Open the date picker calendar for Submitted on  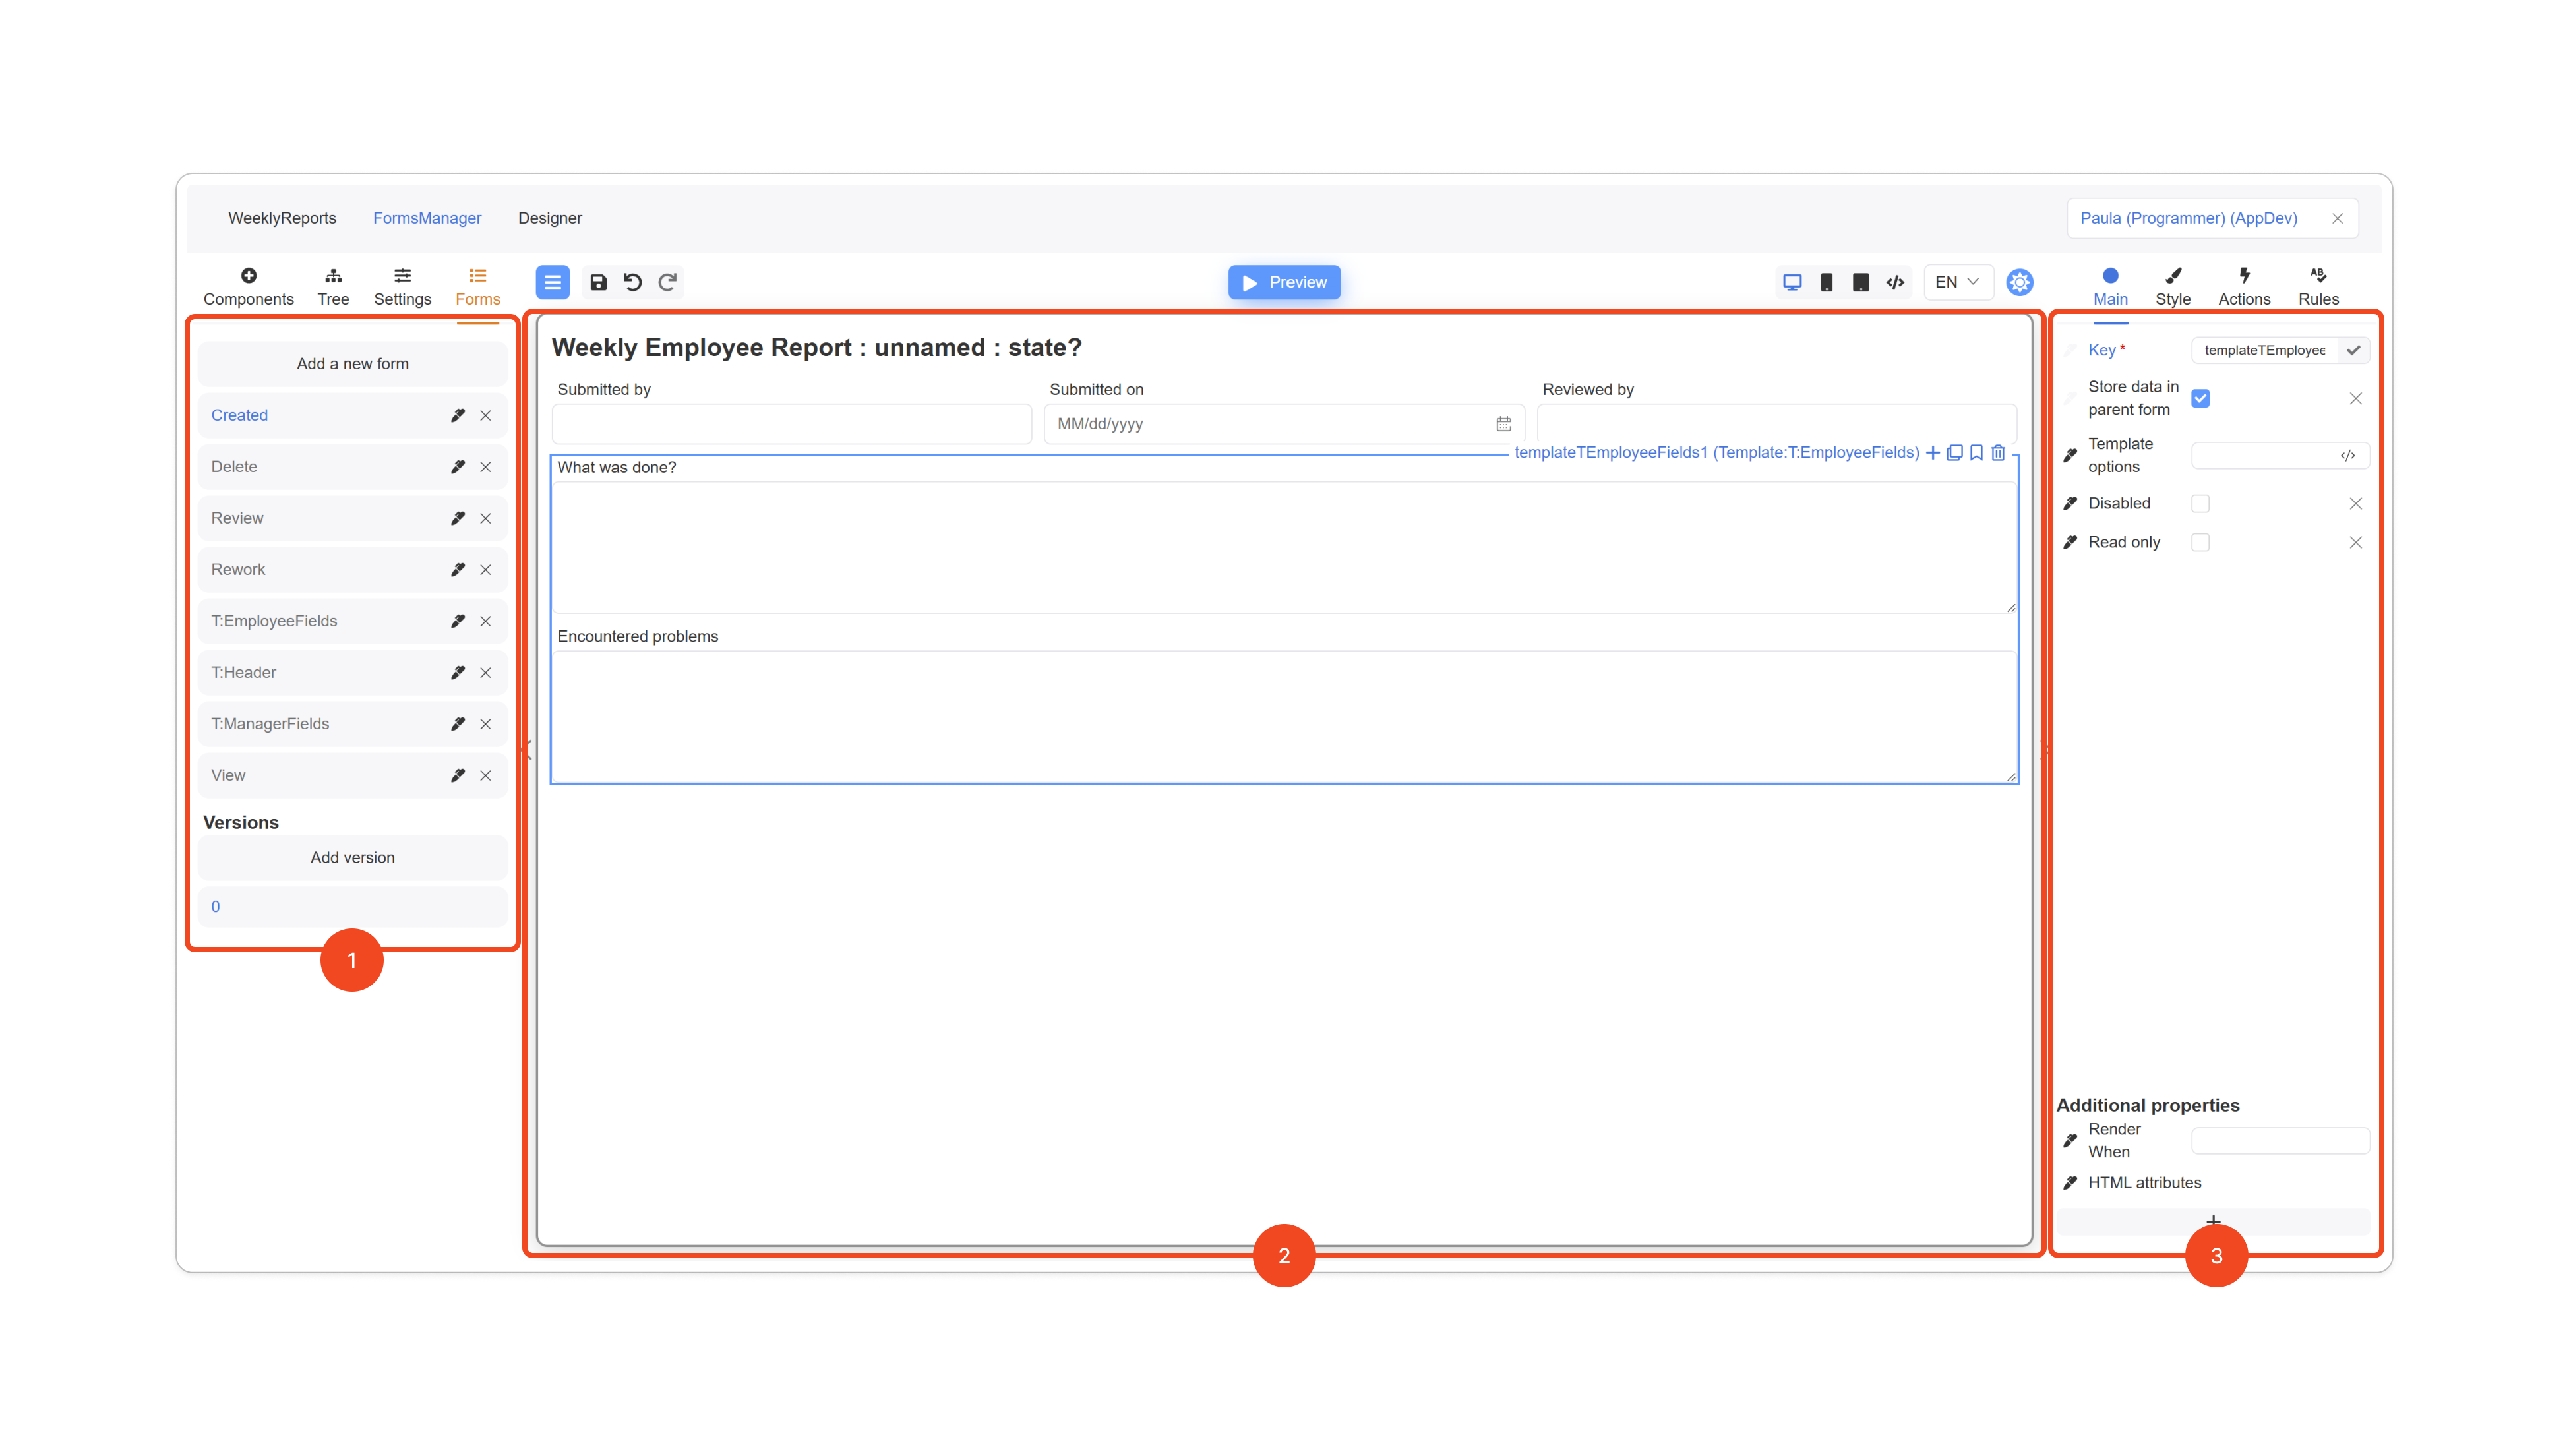click(x=1503, y=424)
